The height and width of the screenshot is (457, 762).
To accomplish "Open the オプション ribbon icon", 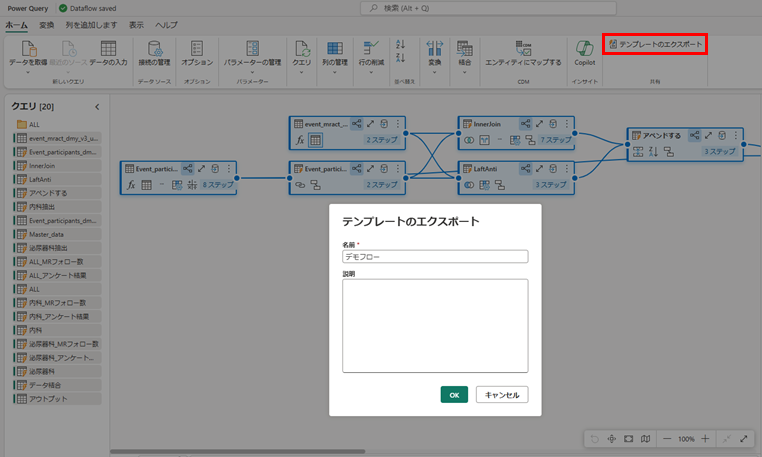I will click(x=197, y=49).
